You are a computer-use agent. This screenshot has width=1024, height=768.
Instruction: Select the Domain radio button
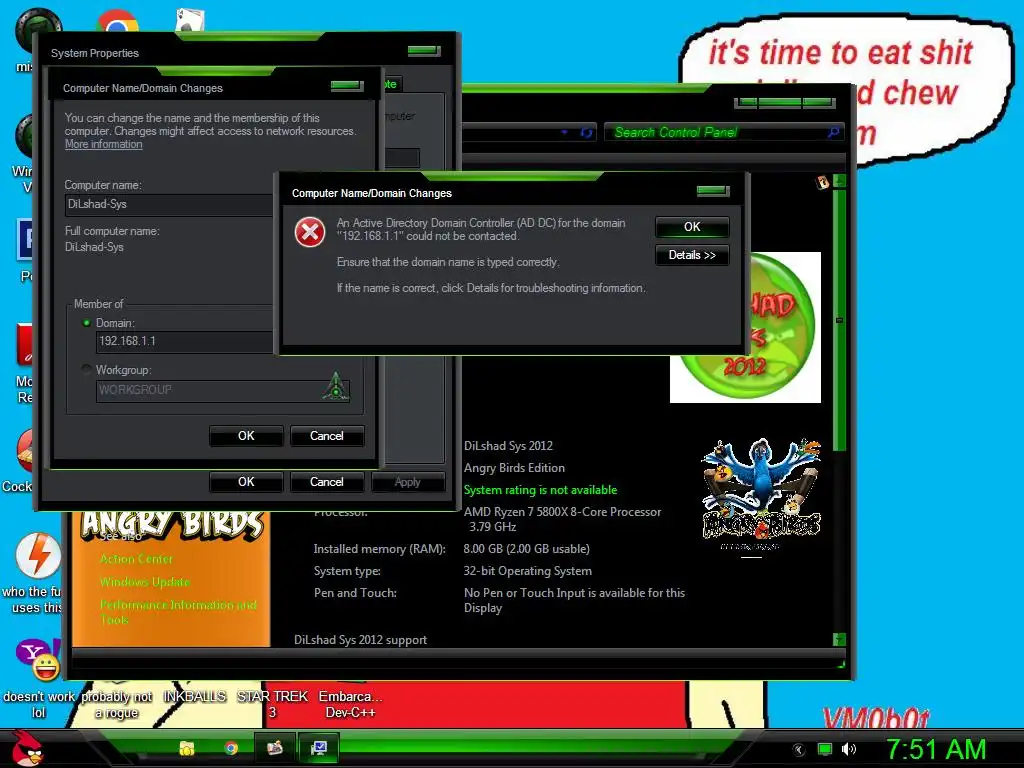point(86,323)
